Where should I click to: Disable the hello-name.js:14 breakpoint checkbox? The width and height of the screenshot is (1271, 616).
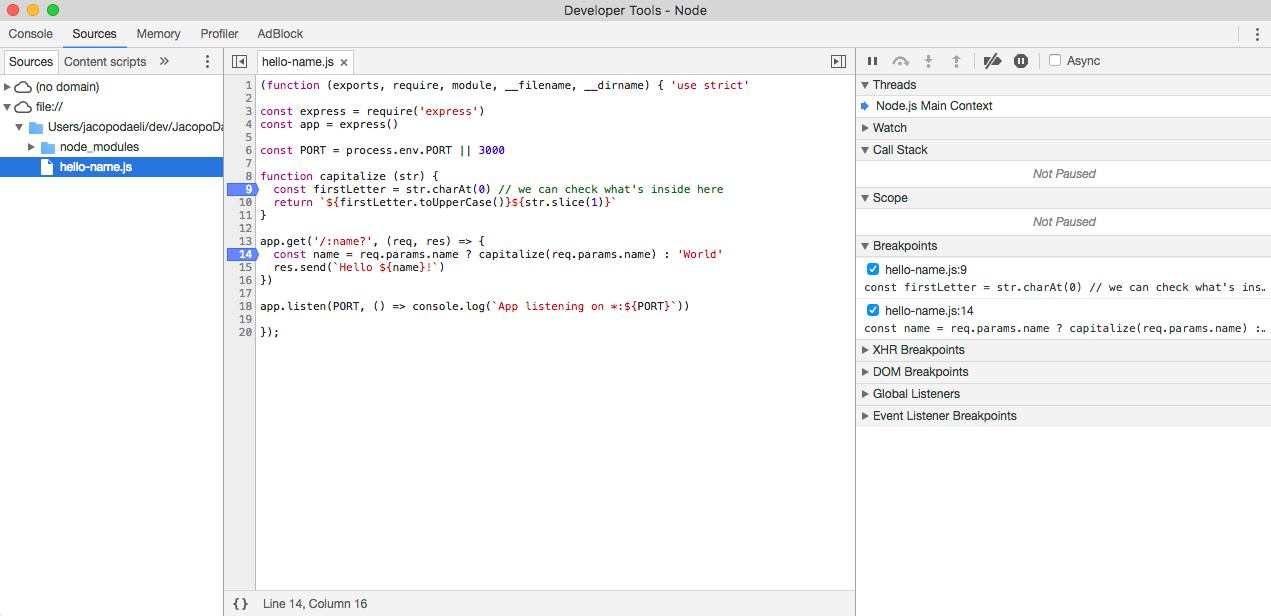point(873,311)
